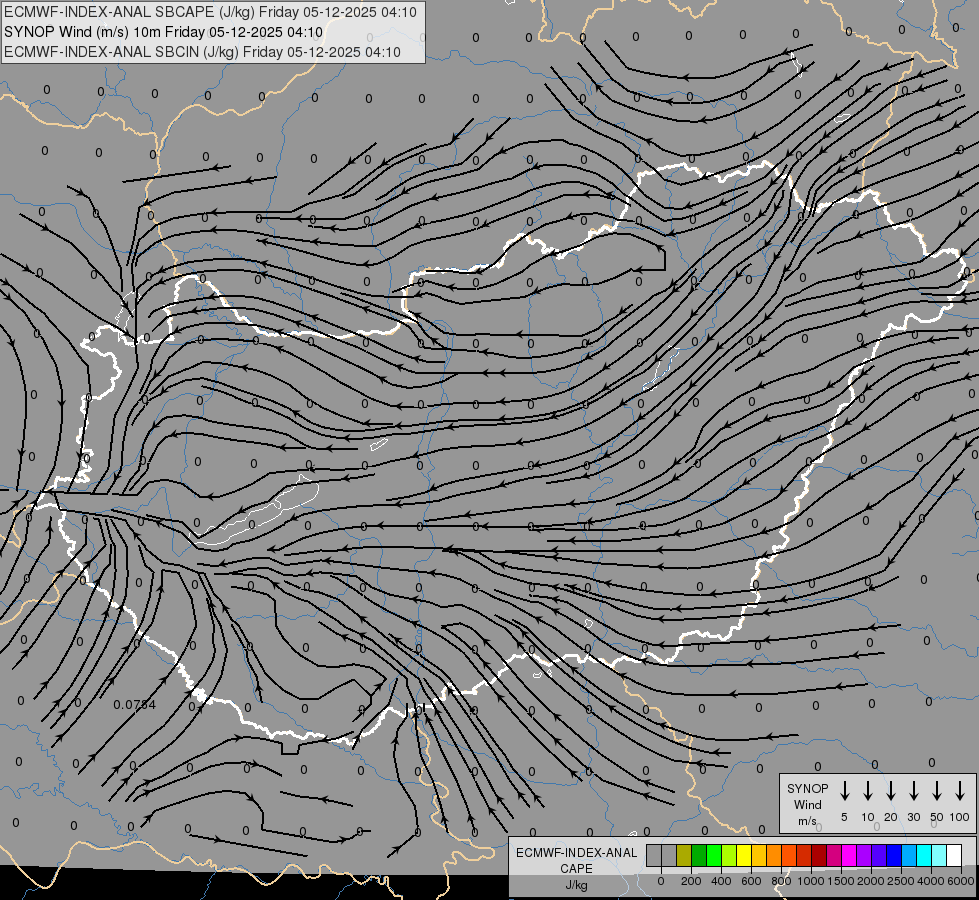Pick the red swatch left of 1000
The height and width of the screenshot is (900, 979).
point(804,856)
